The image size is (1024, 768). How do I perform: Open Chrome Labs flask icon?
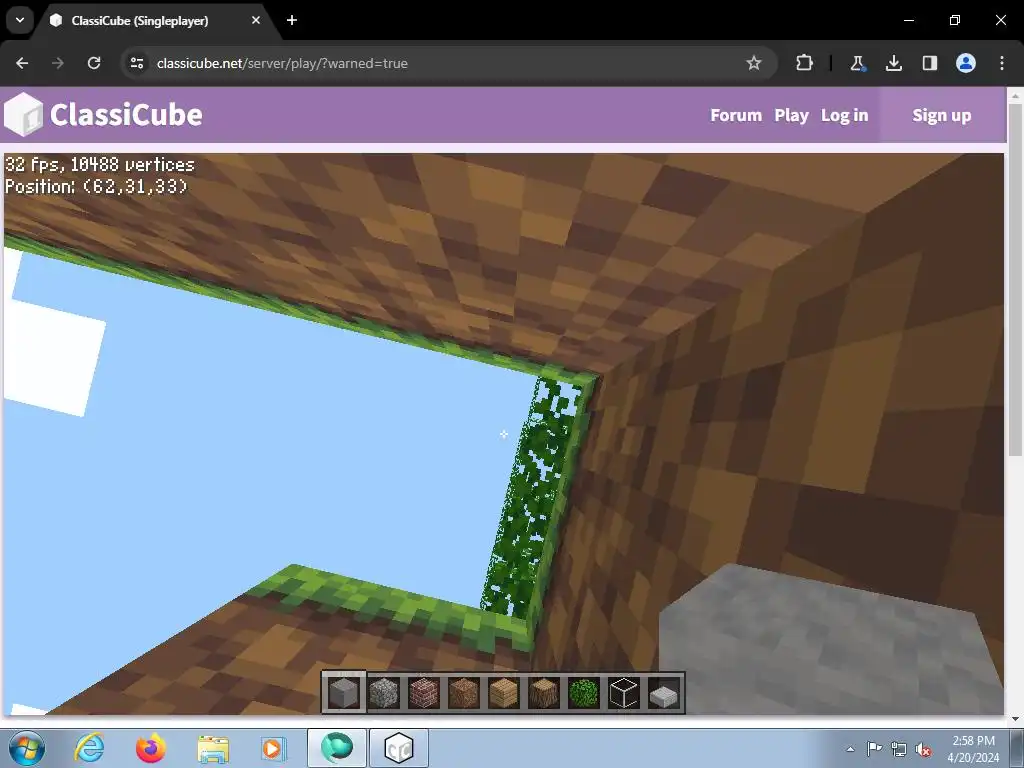[857, 63]
